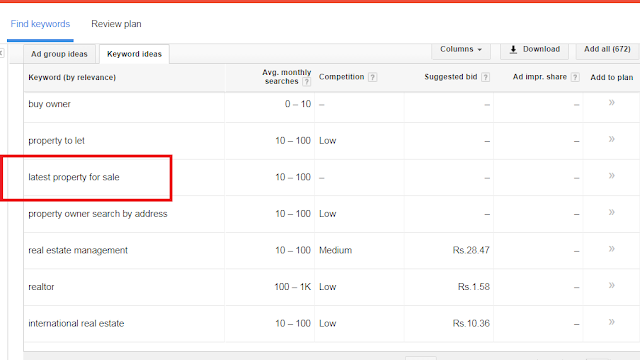The height and width of the screenshot is (360, 640).
Task: Add 'buy owner' keyword to plan
Action: pos(611,102)
